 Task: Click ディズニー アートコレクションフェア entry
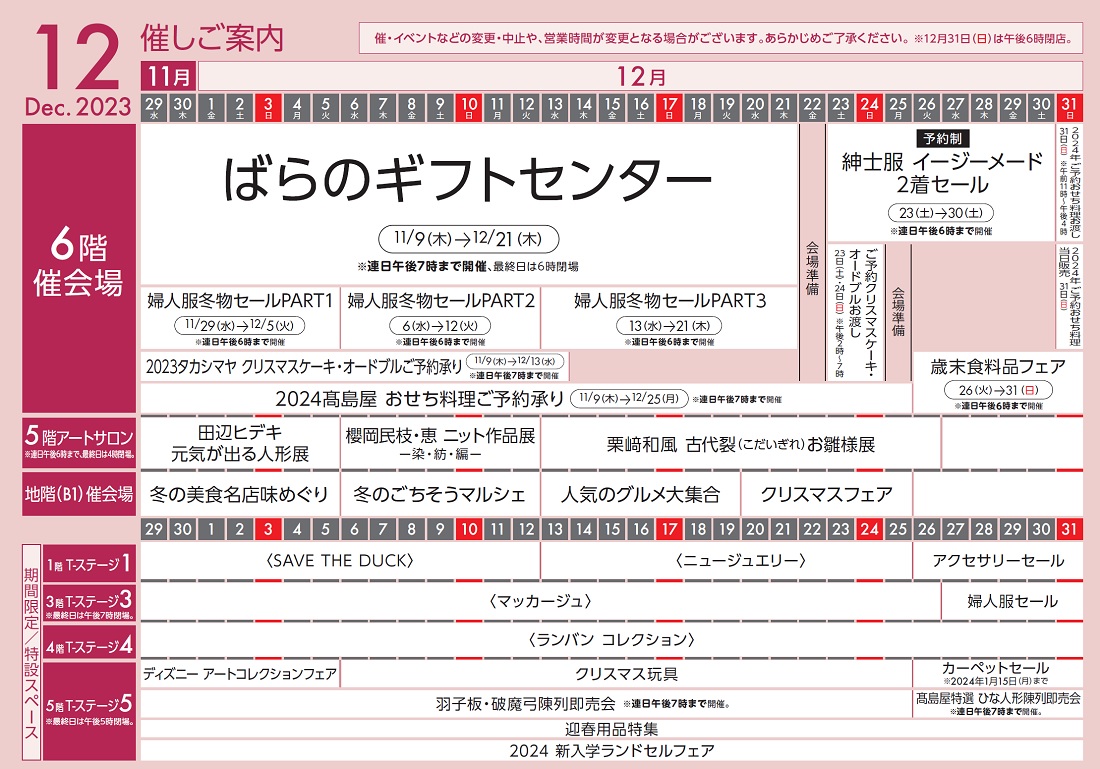click(x=240, y=674)
